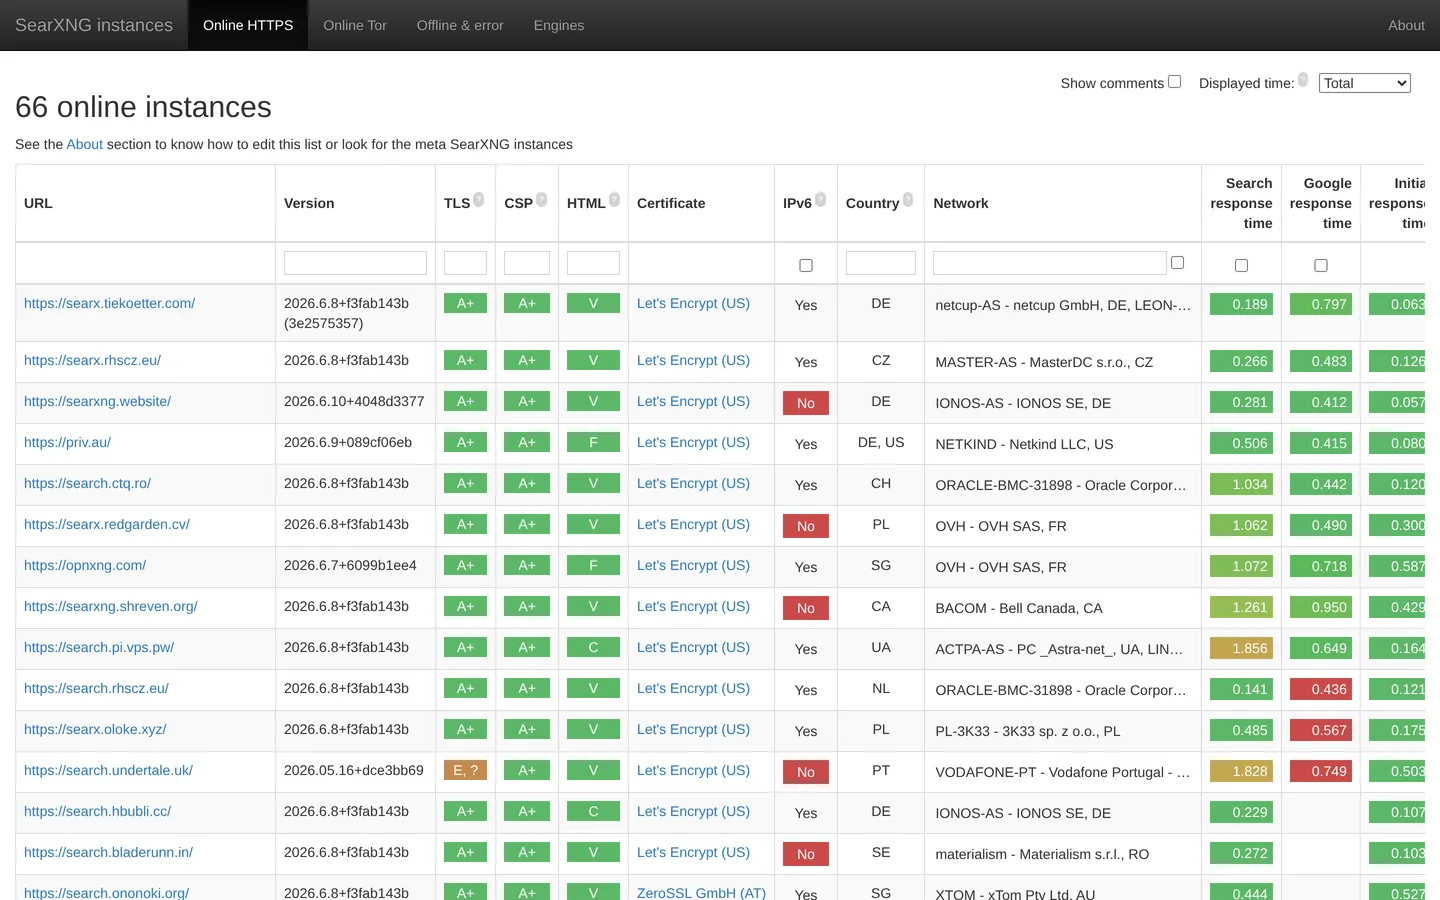1440x900 pixels.
Task: Click the SearXNG instances brand link
Action: (x=94, y=25)
